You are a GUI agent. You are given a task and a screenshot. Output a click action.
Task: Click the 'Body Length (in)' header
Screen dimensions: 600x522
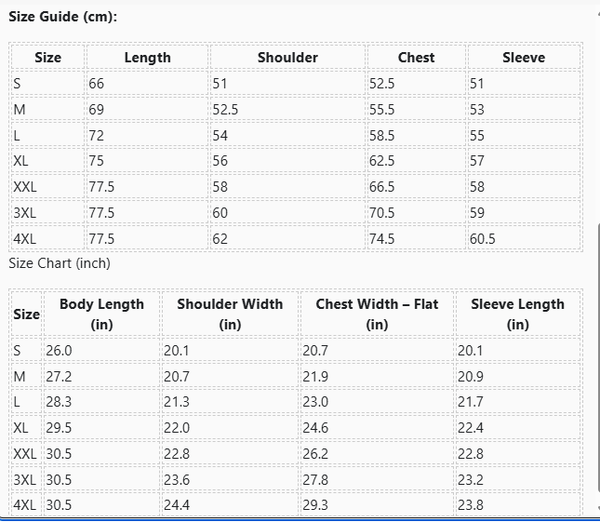(x=101, y=314)
